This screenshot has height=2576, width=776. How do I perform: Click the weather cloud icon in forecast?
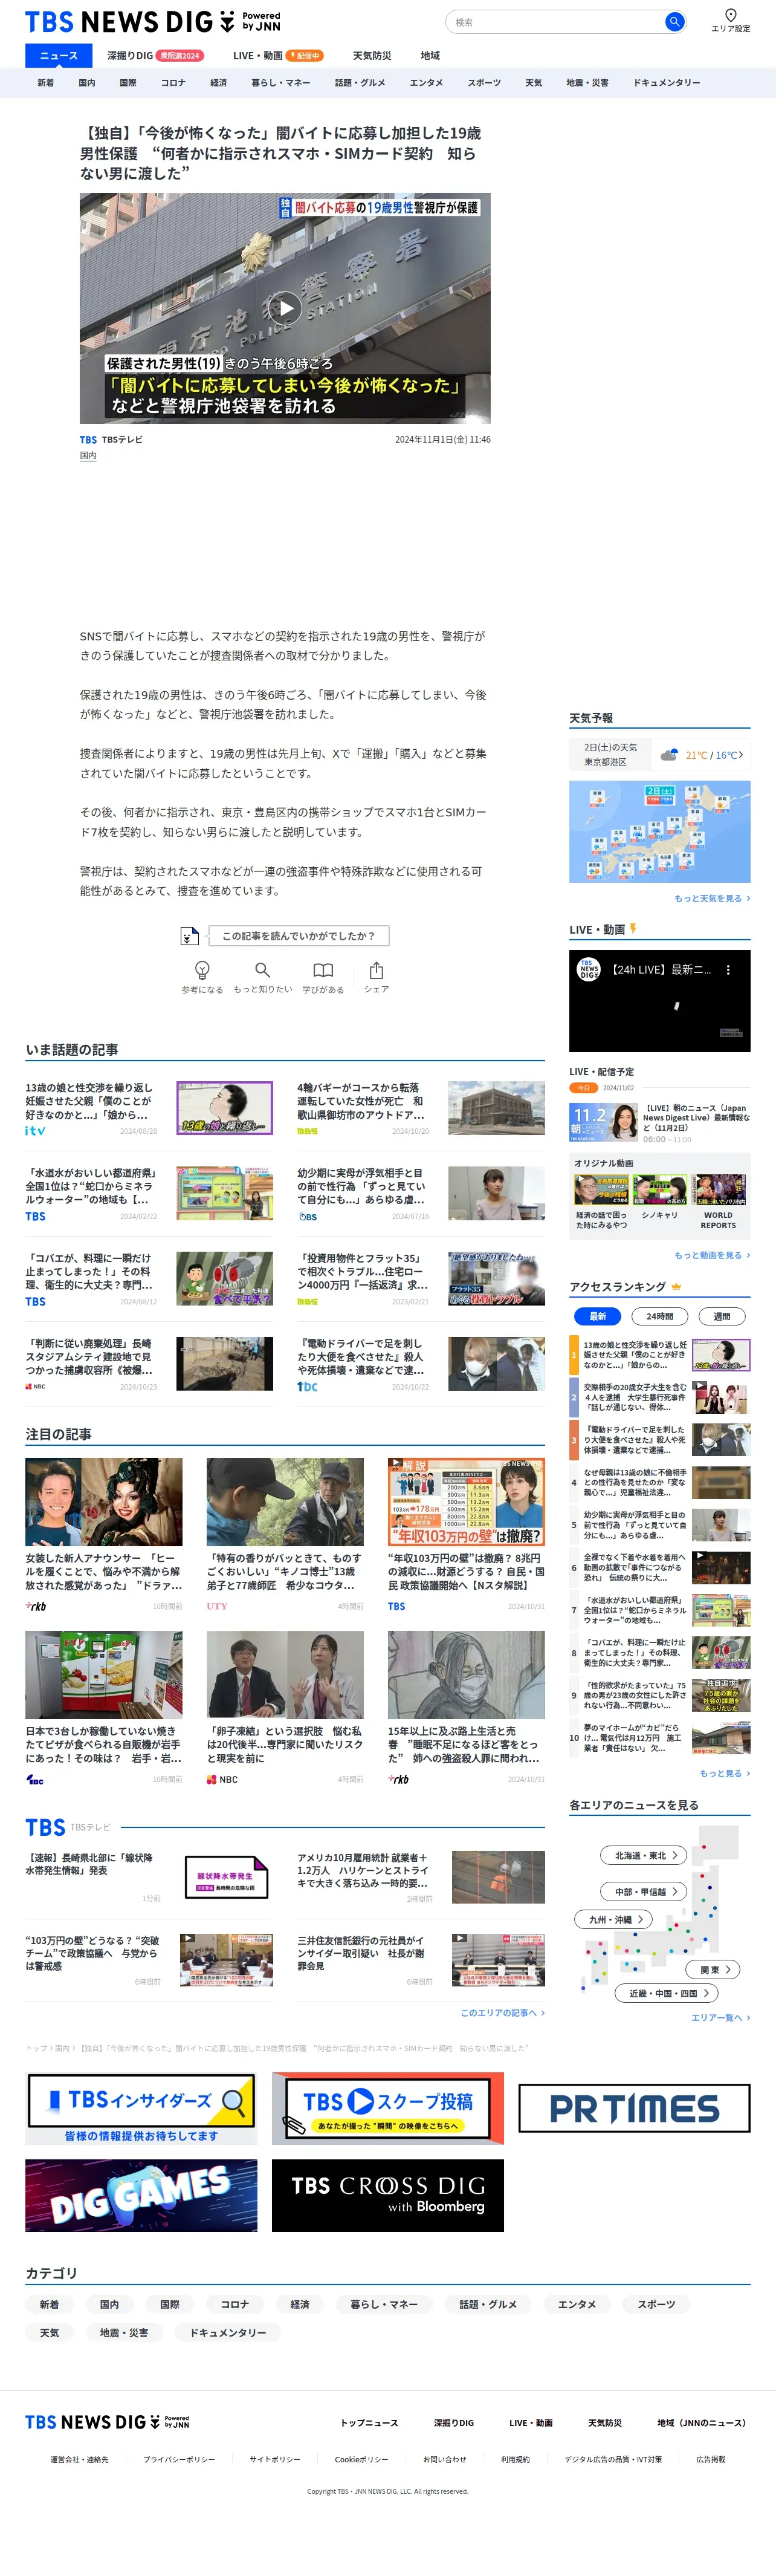[670, 755]
